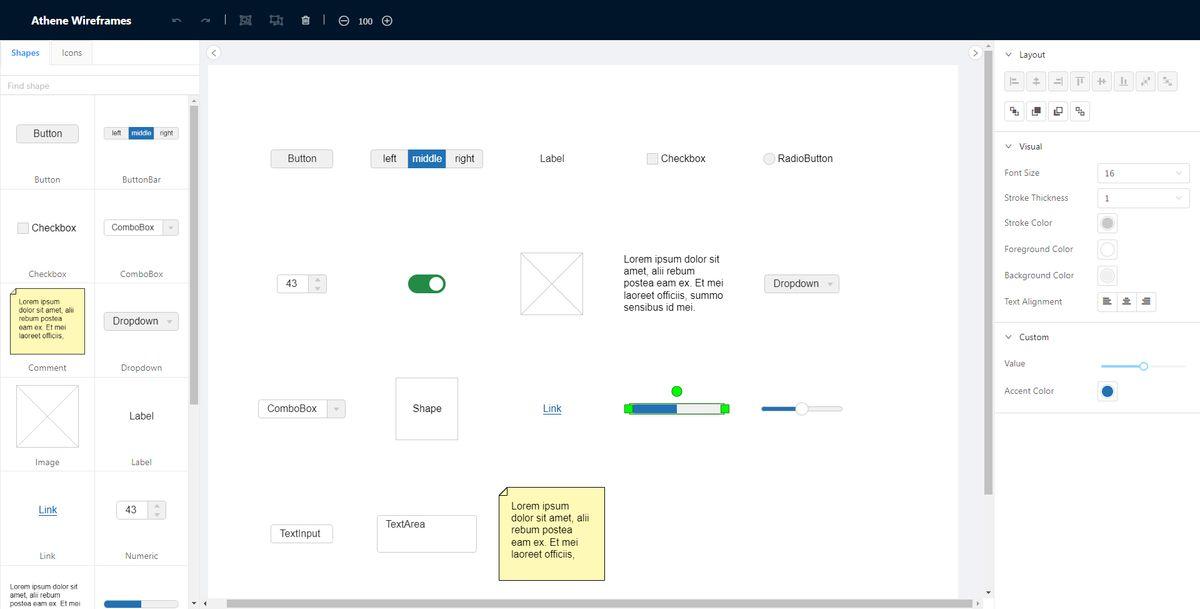Switch off the green toggle on canvas
Screen dimensions: 1200x609
pyautogui.click(x=427, y=284)
